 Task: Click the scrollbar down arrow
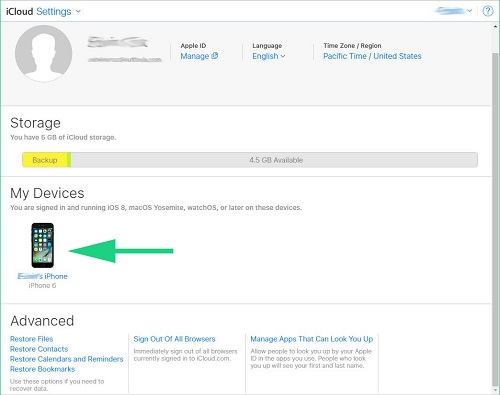point(496,390)
